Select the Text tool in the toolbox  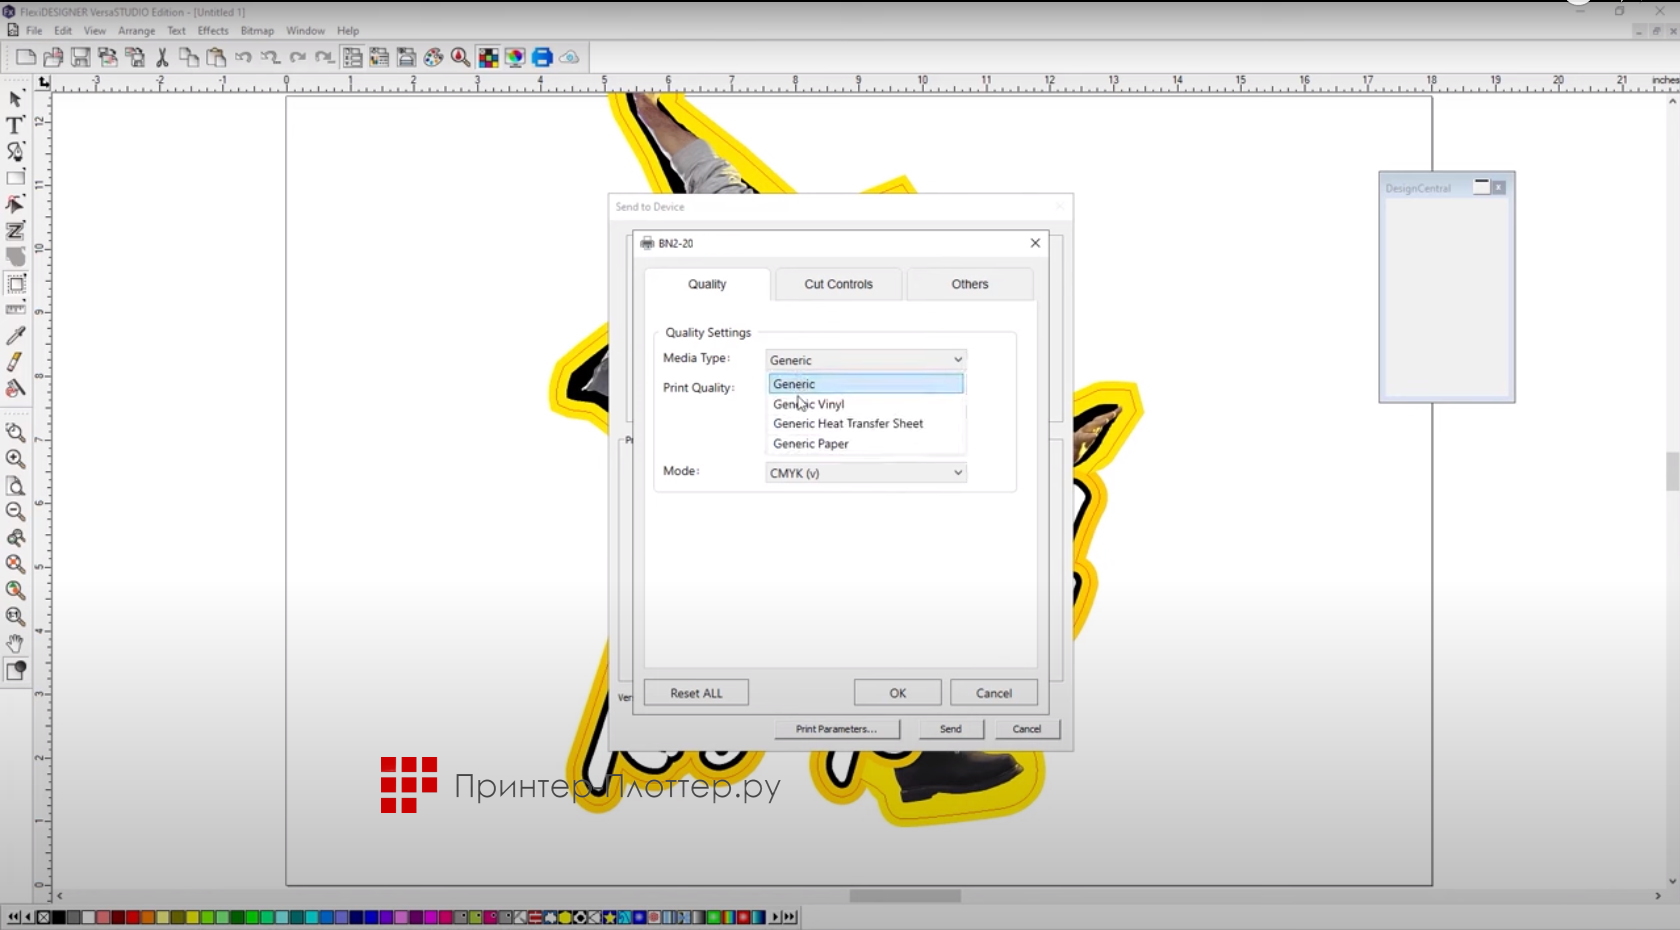(x=15, y=125)
